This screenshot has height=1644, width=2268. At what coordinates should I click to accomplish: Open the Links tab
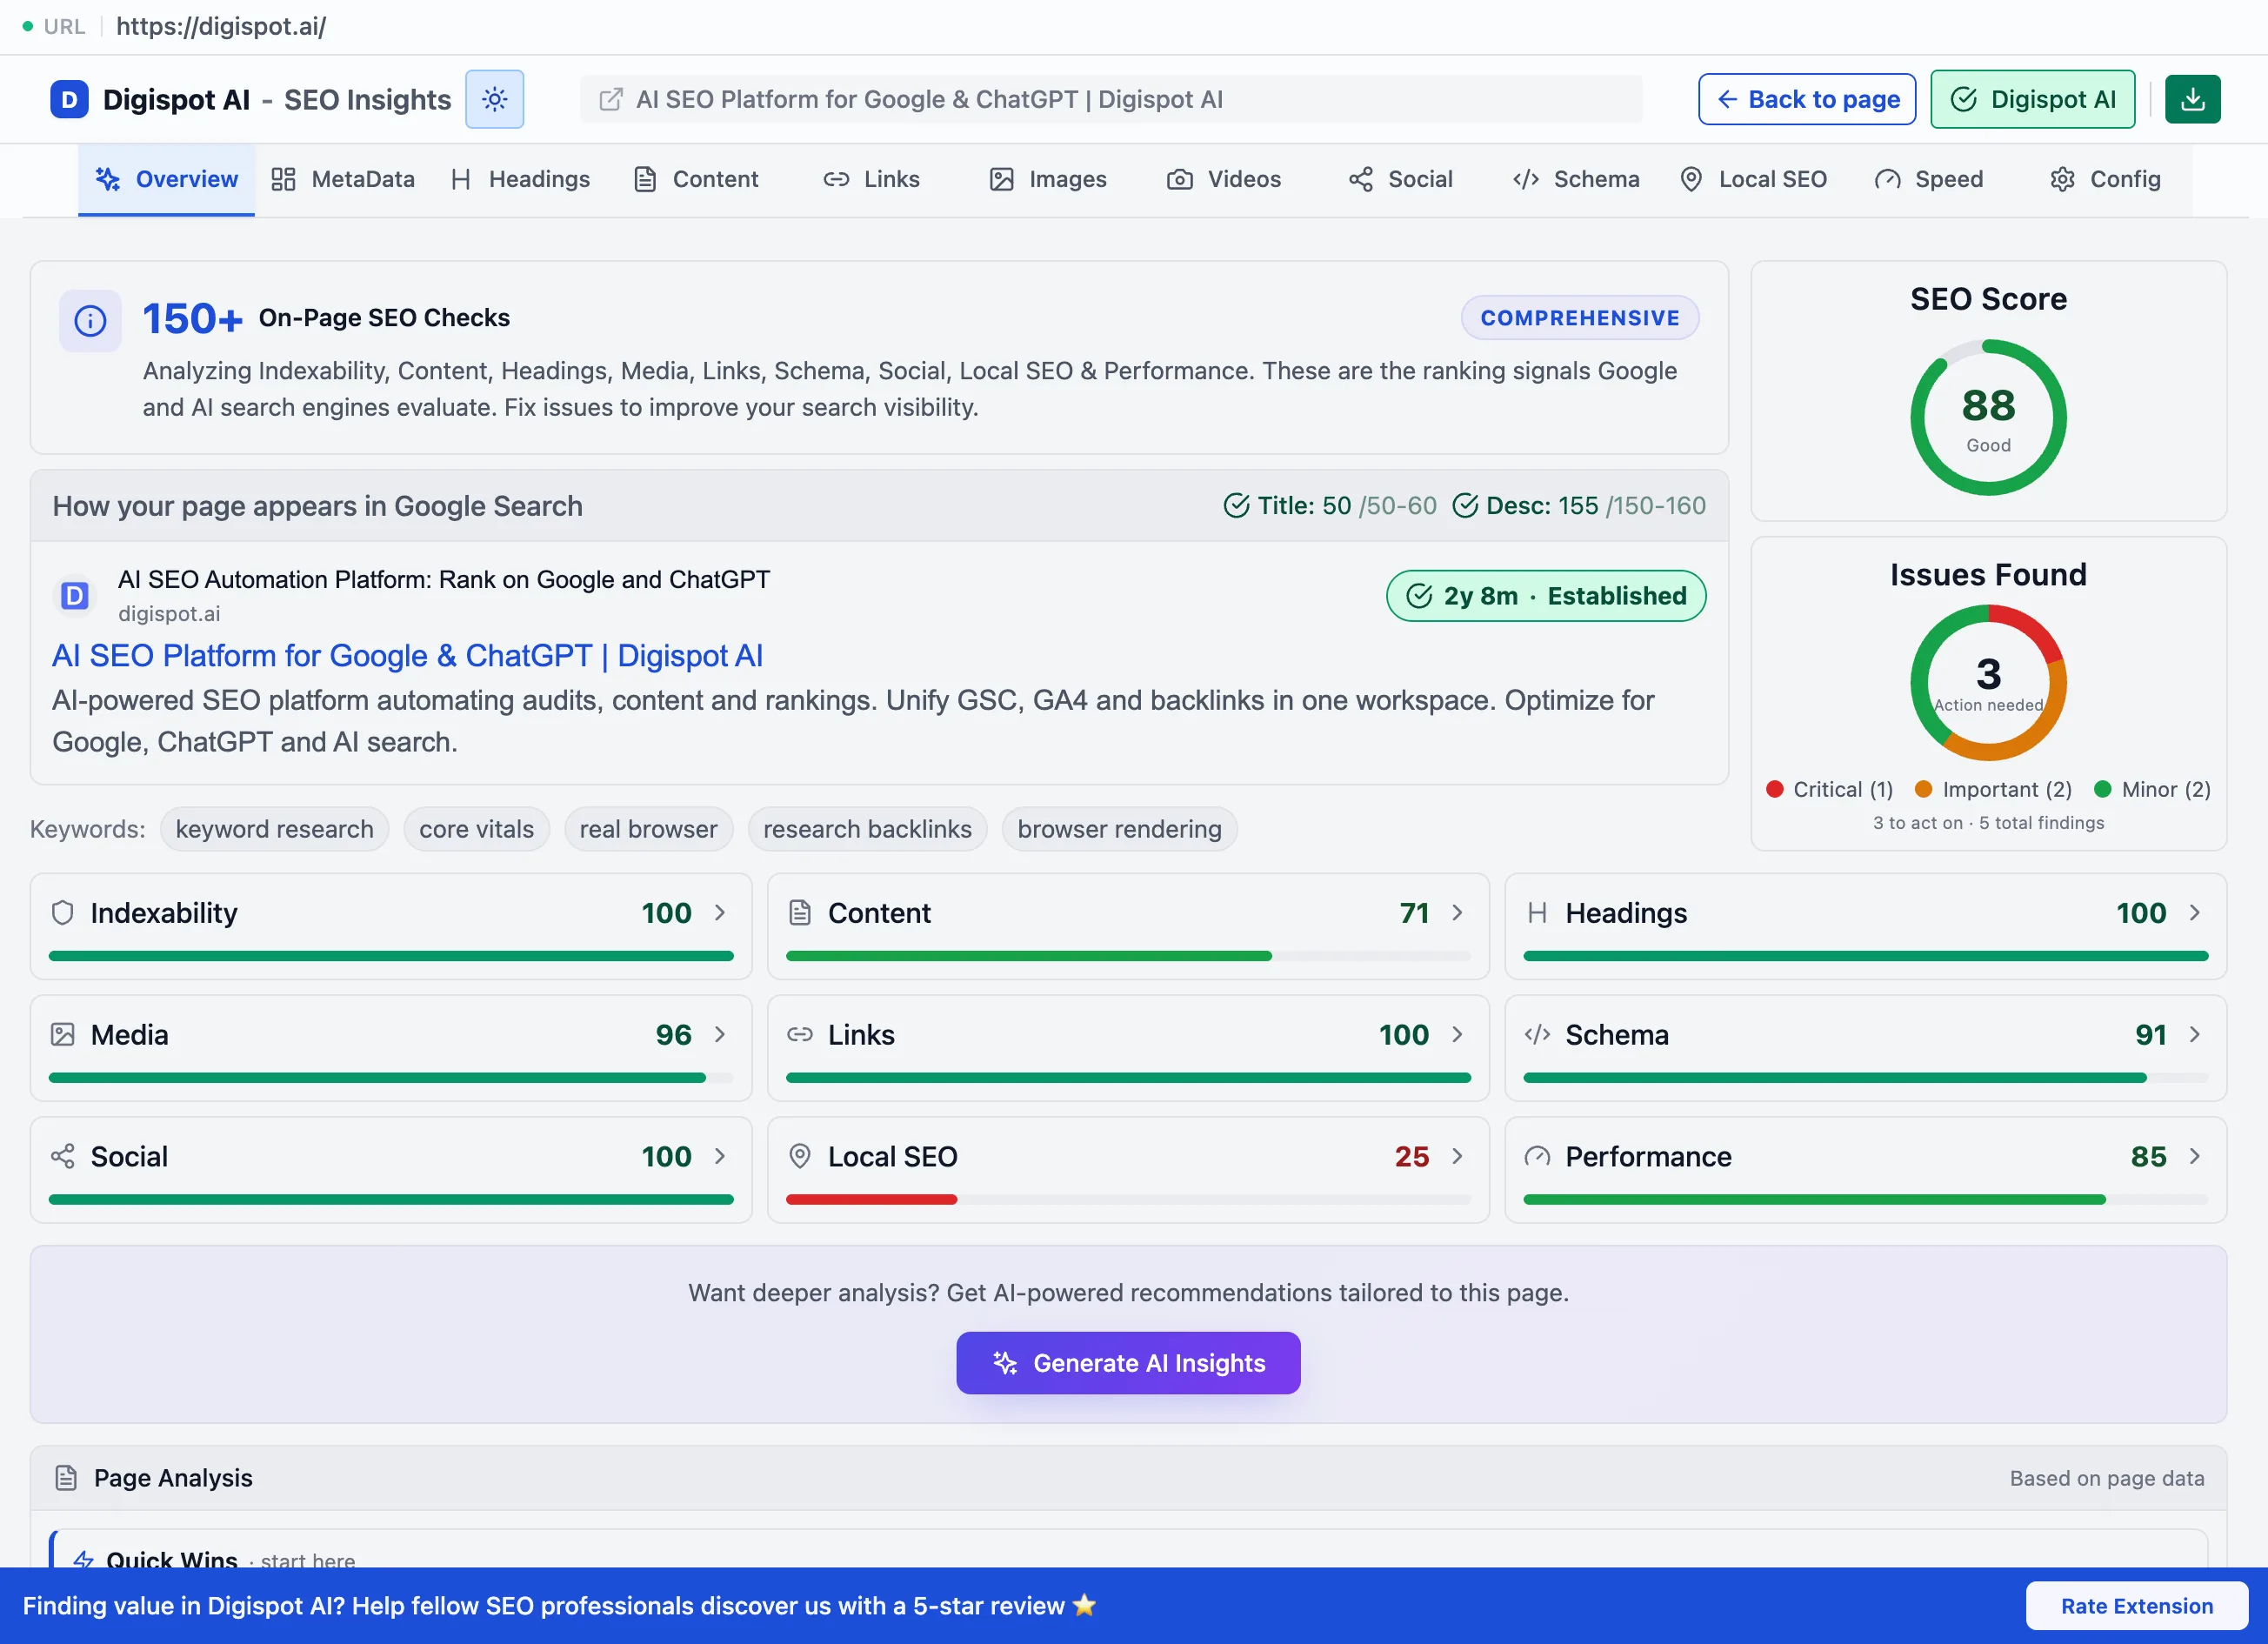click(871, 179)
